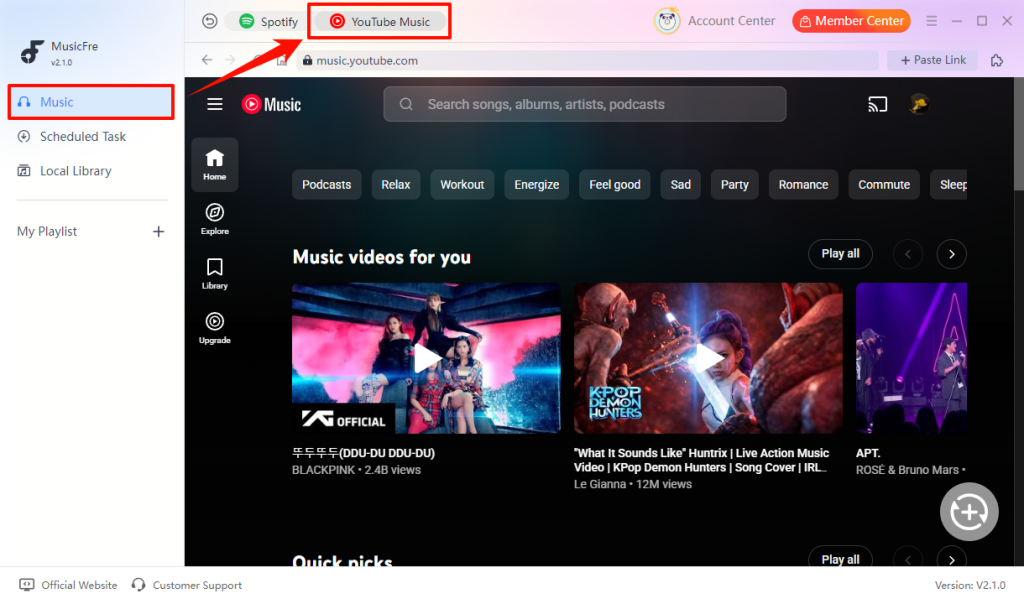Open the APT. video thumbnail

[911, 358]
